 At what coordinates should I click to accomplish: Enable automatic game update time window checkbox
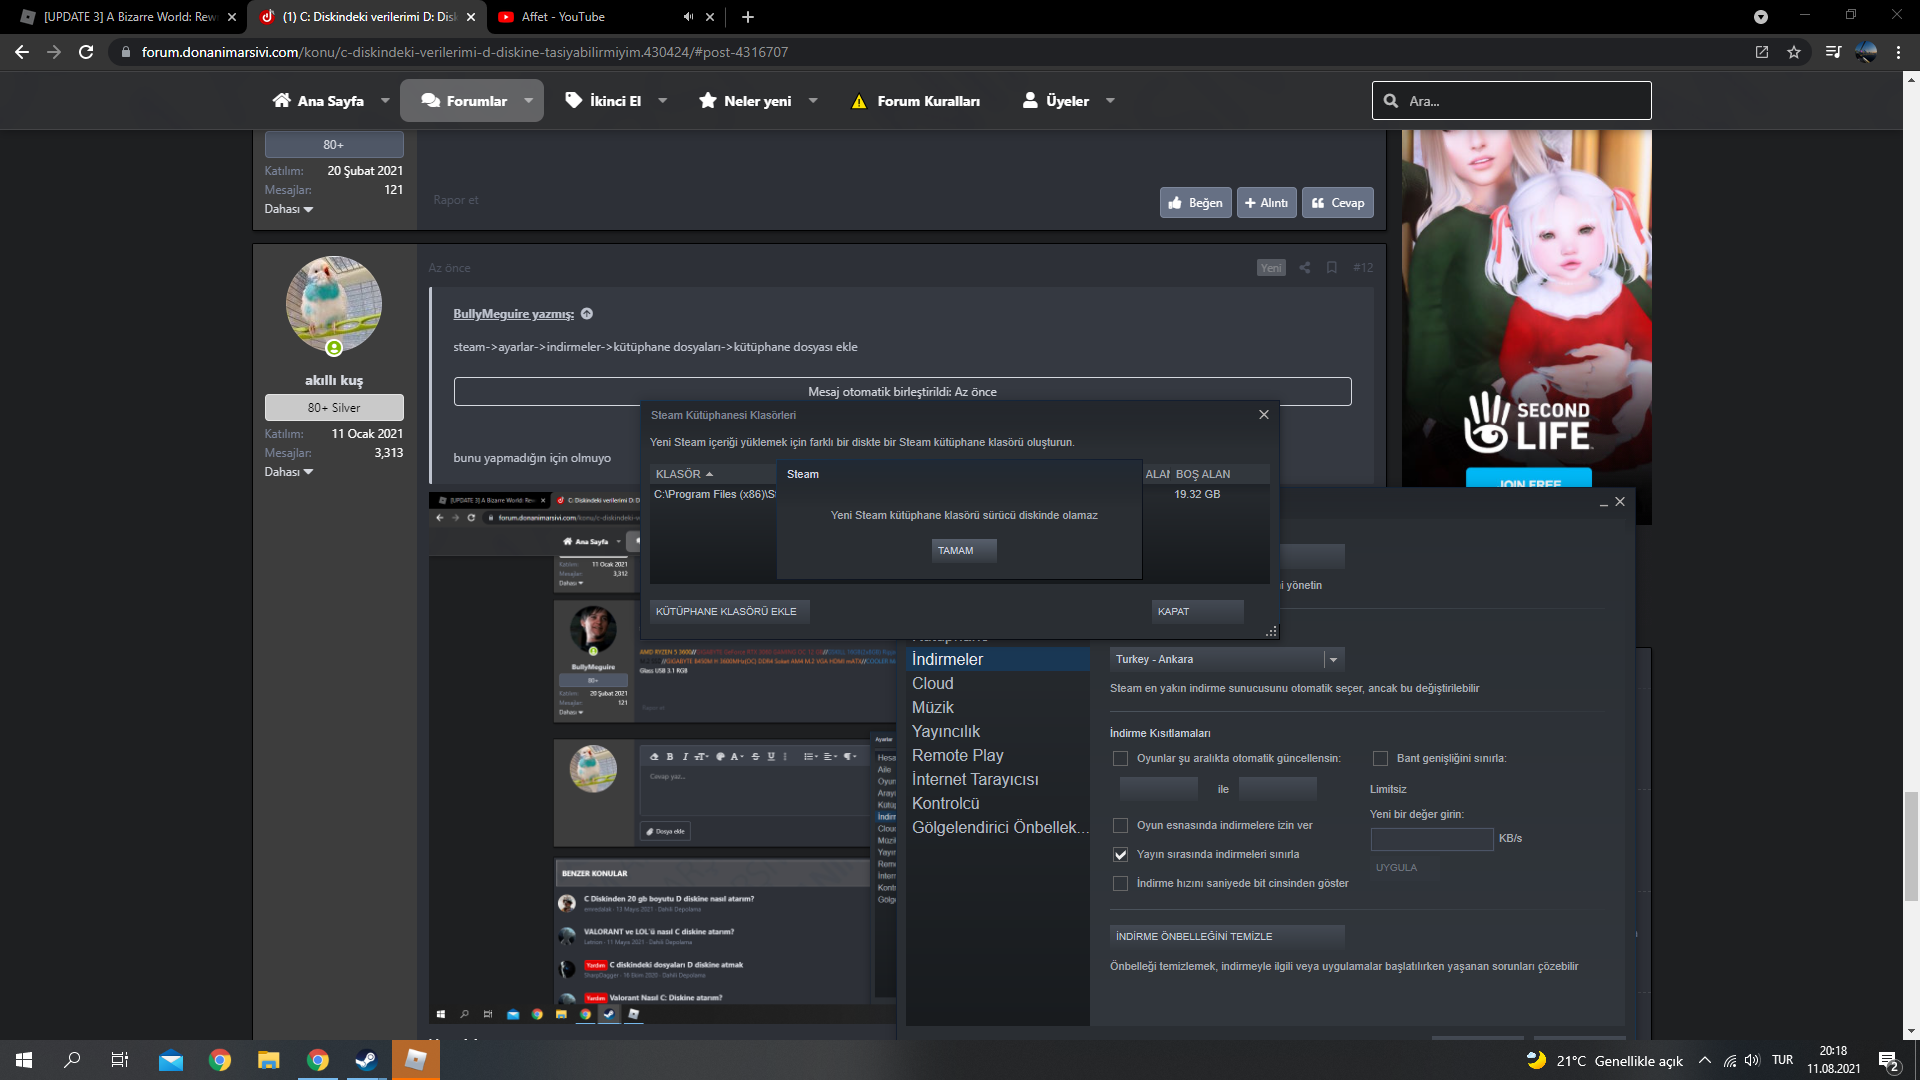[x=1120, y=759]
